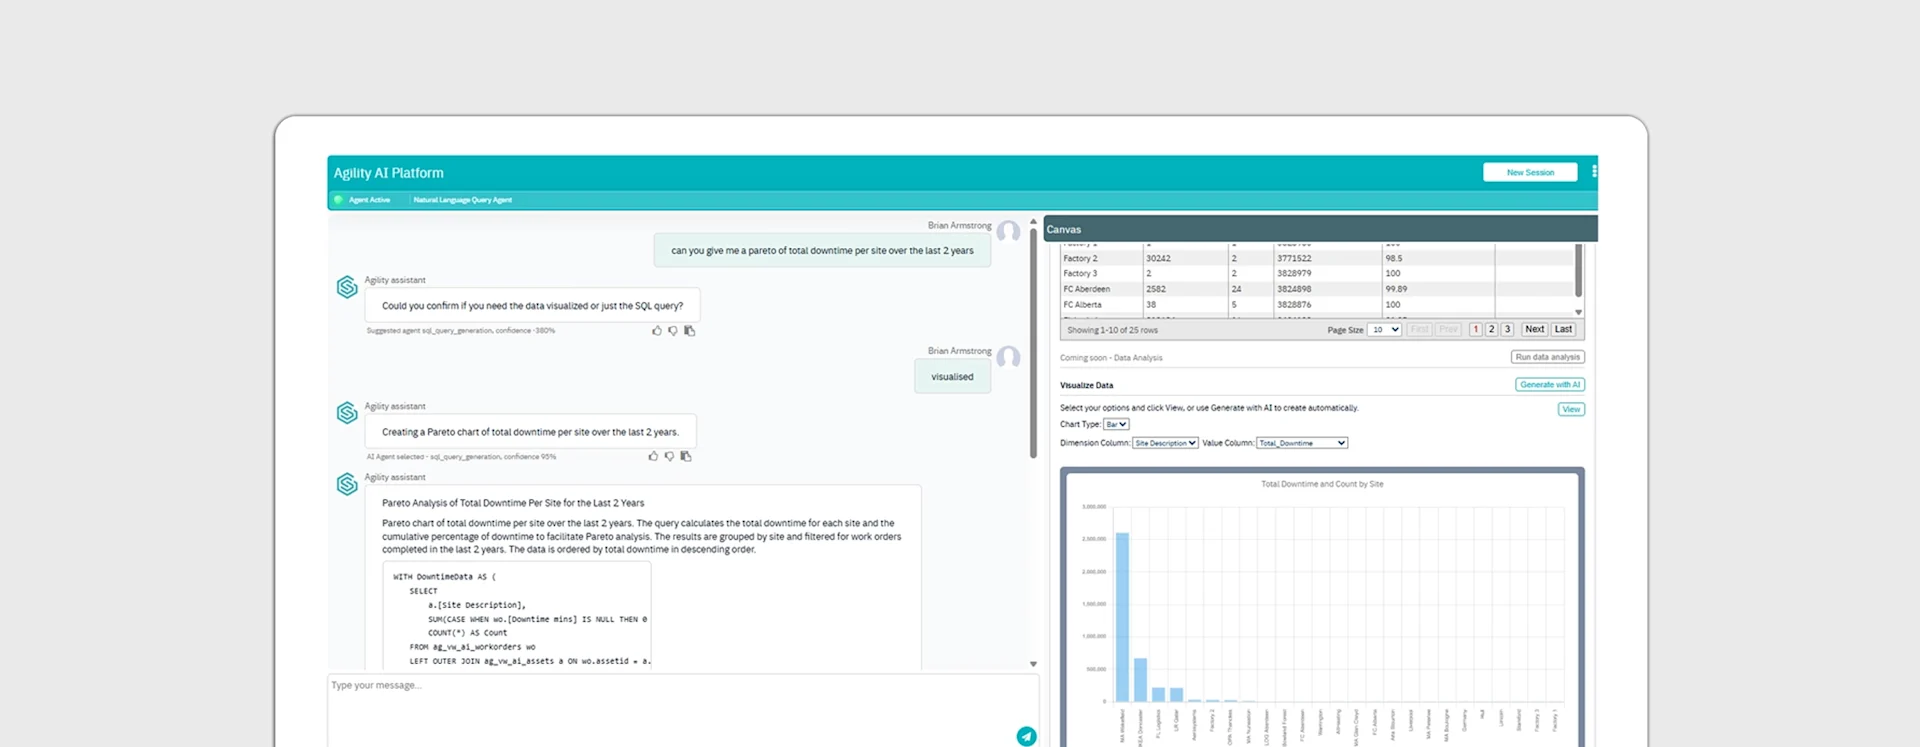Click the Natural Language Query Agent label

(462, 200)
